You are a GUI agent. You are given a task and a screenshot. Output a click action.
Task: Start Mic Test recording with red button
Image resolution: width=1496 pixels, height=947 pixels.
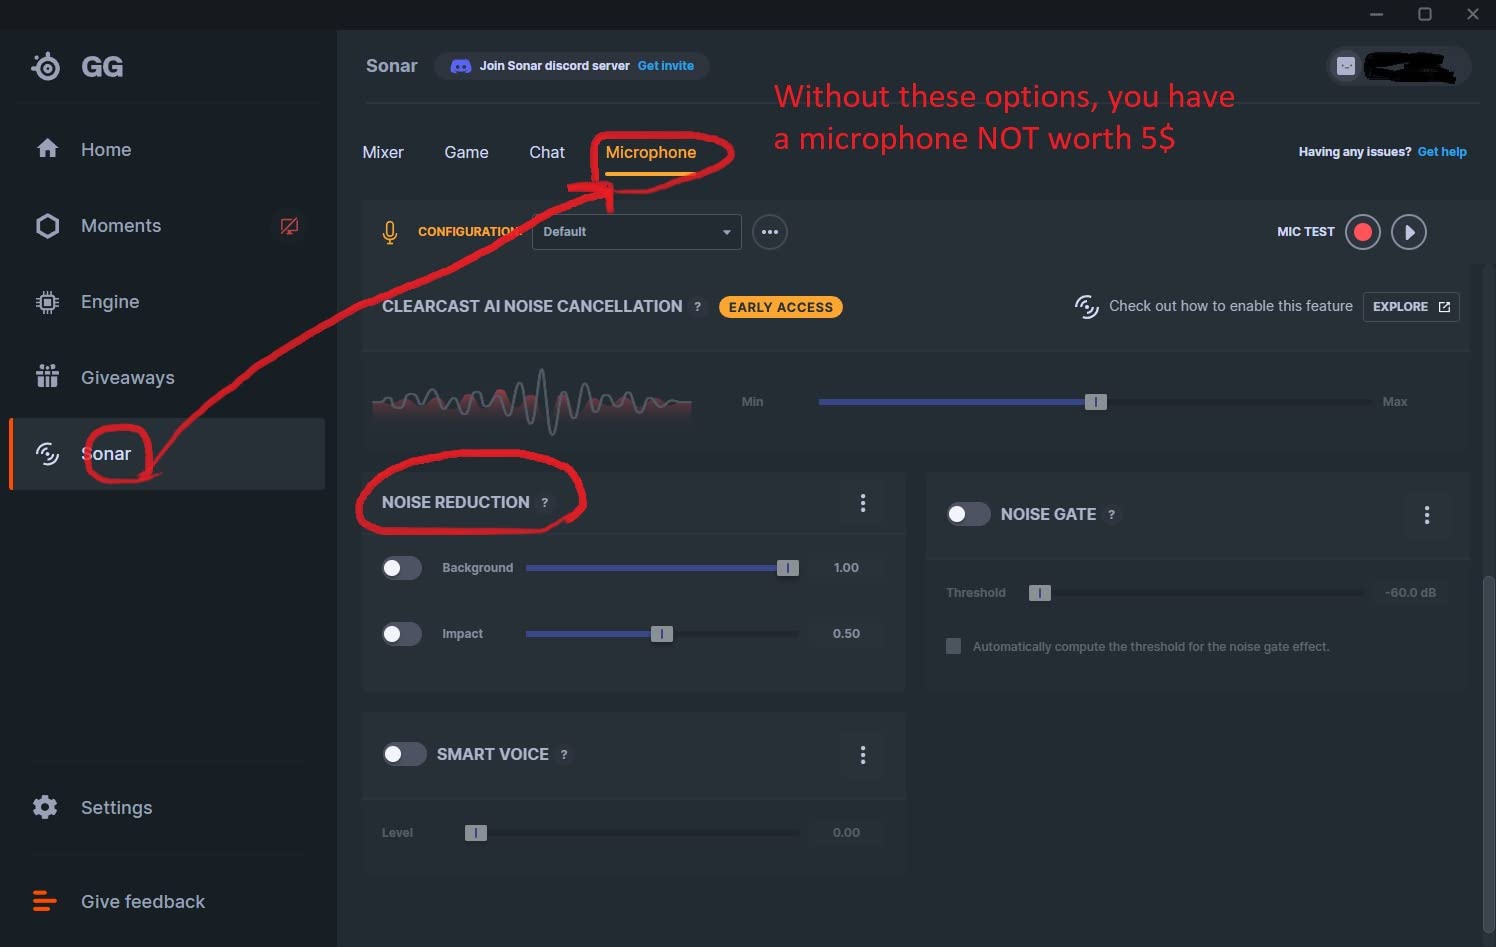pos(1362,232)
